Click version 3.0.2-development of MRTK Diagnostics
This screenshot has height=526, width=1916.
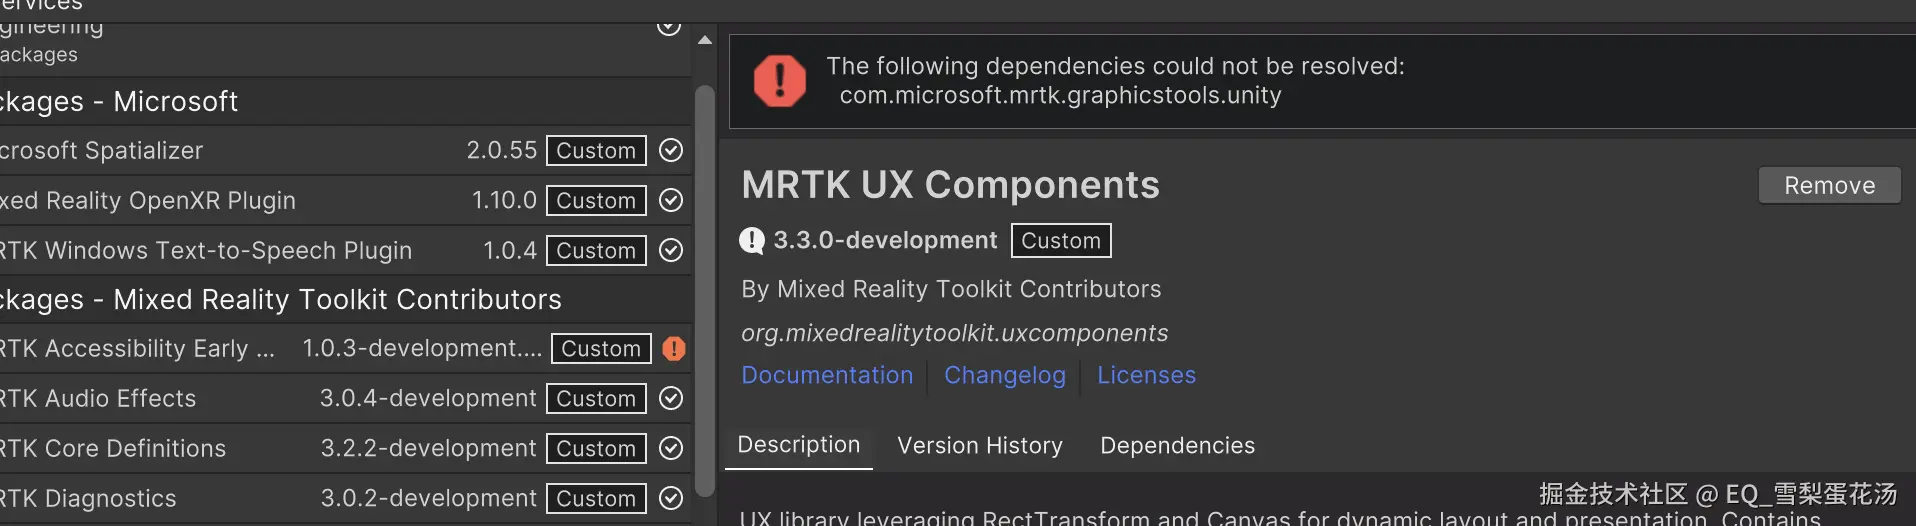[x=428, y=498]
